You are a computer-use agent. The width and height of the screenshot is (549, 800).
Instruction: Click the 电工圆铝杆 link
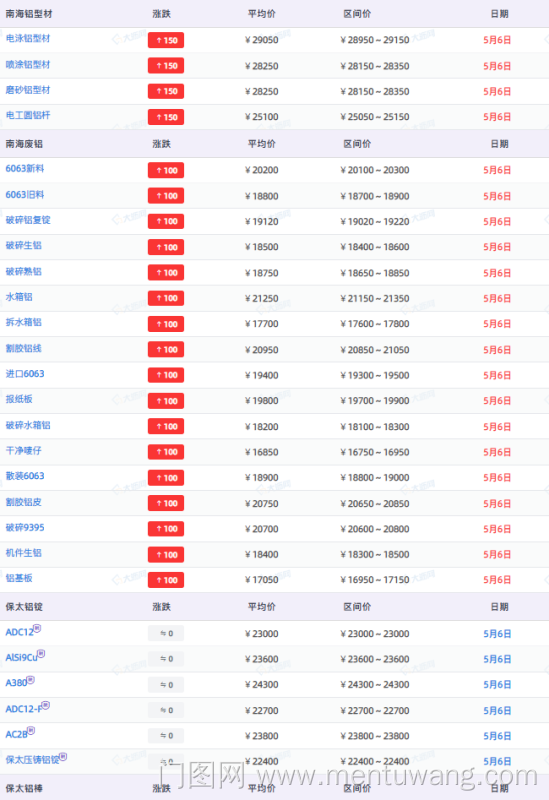point(28,115)
